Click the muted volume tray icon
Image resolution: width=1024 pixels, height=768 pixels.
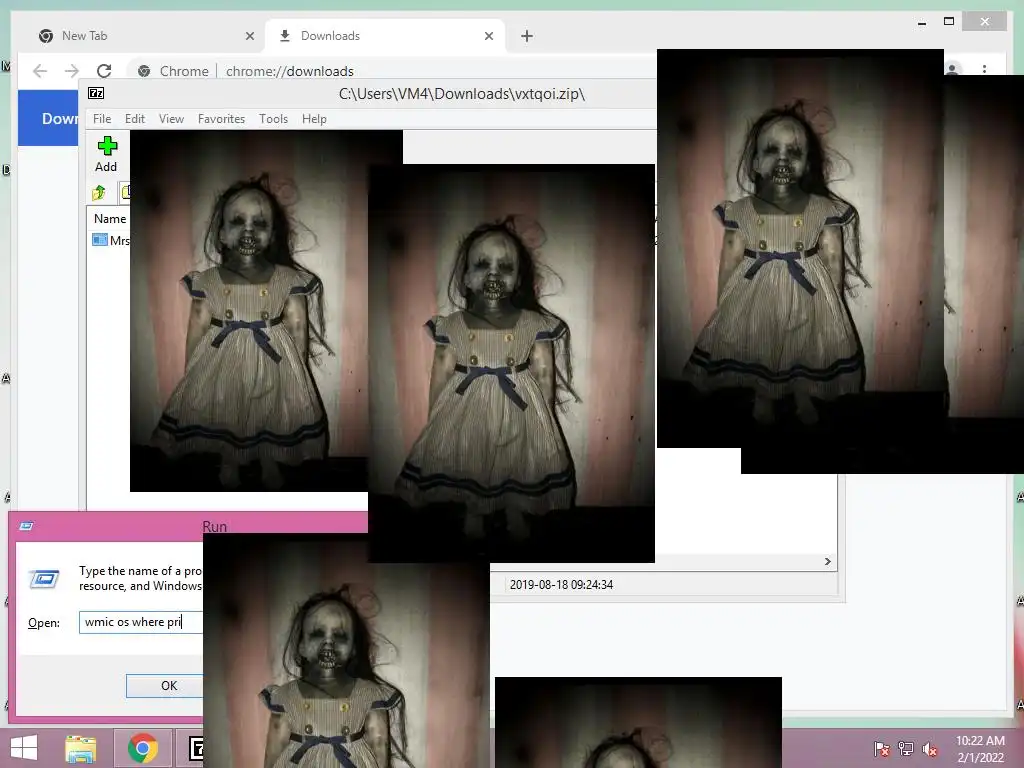(x=930, y=748)
